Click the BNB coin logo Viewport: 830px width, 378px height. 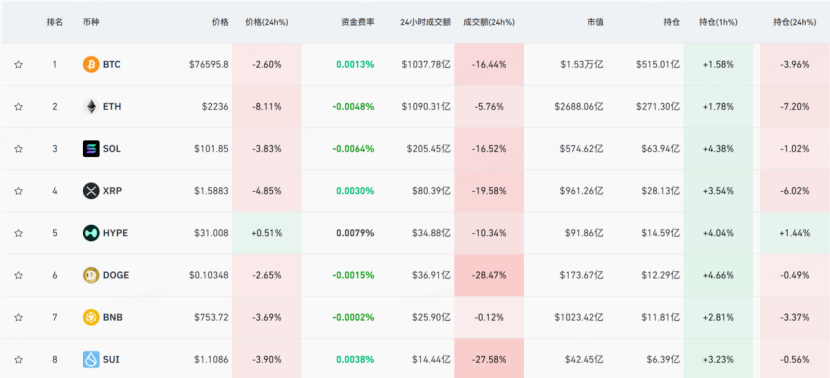[x=91, y=317]
